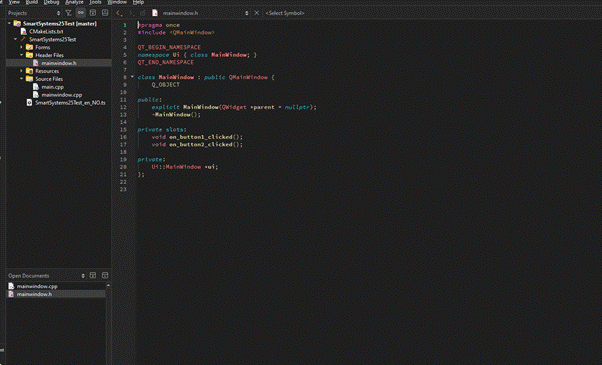Open the Window menu
The image size is (602, 365).
tap(117, 2)
